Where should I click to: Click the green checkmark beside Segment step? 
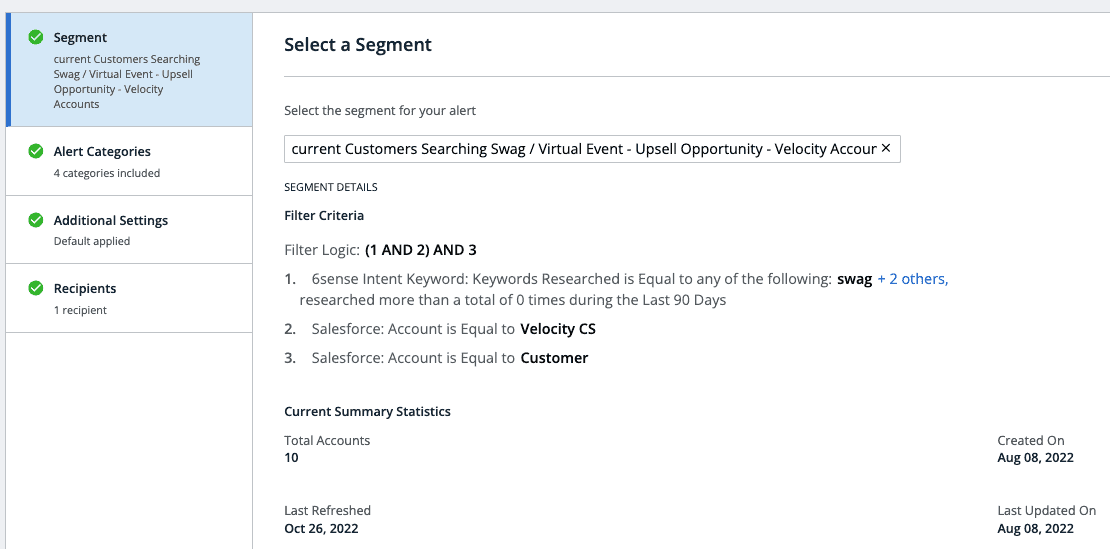(36, 38)
